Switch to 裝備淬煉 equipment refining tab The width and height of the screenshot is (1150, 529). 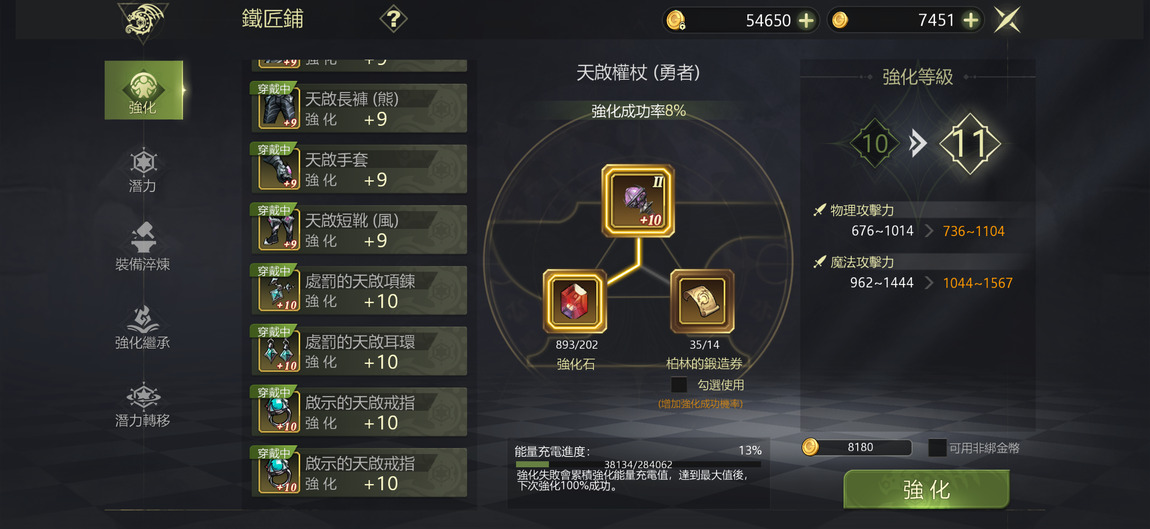(143, 248)
